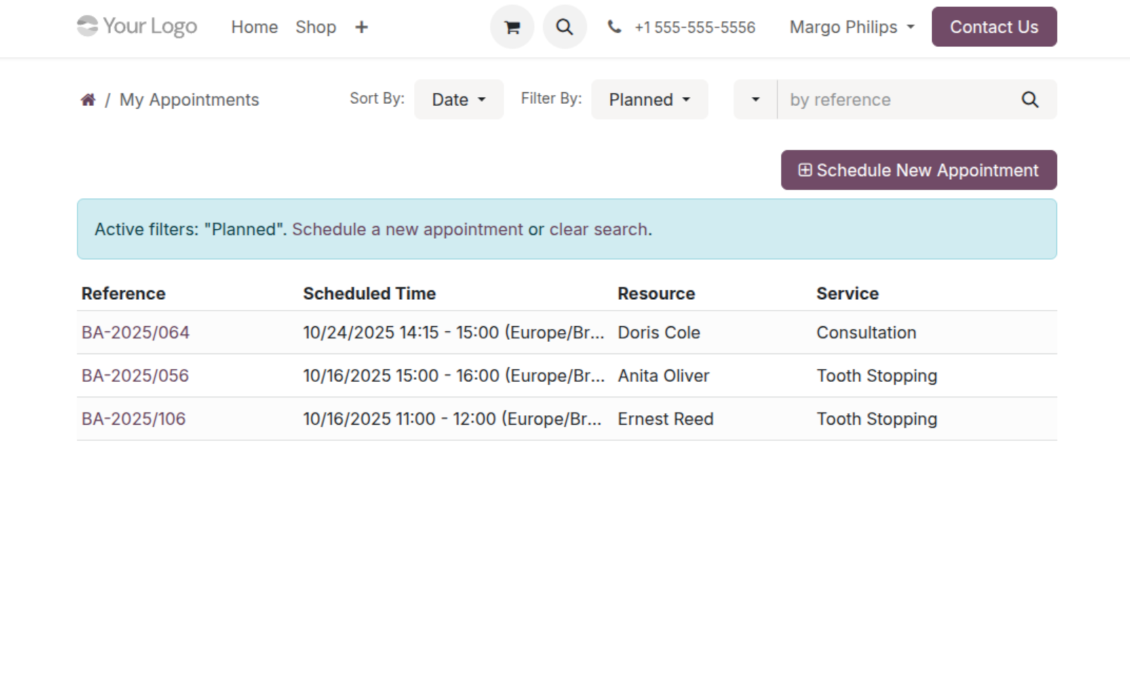Go to the Home menu item
This screenshot has width=1130, height=689.
tap(254, 27)
